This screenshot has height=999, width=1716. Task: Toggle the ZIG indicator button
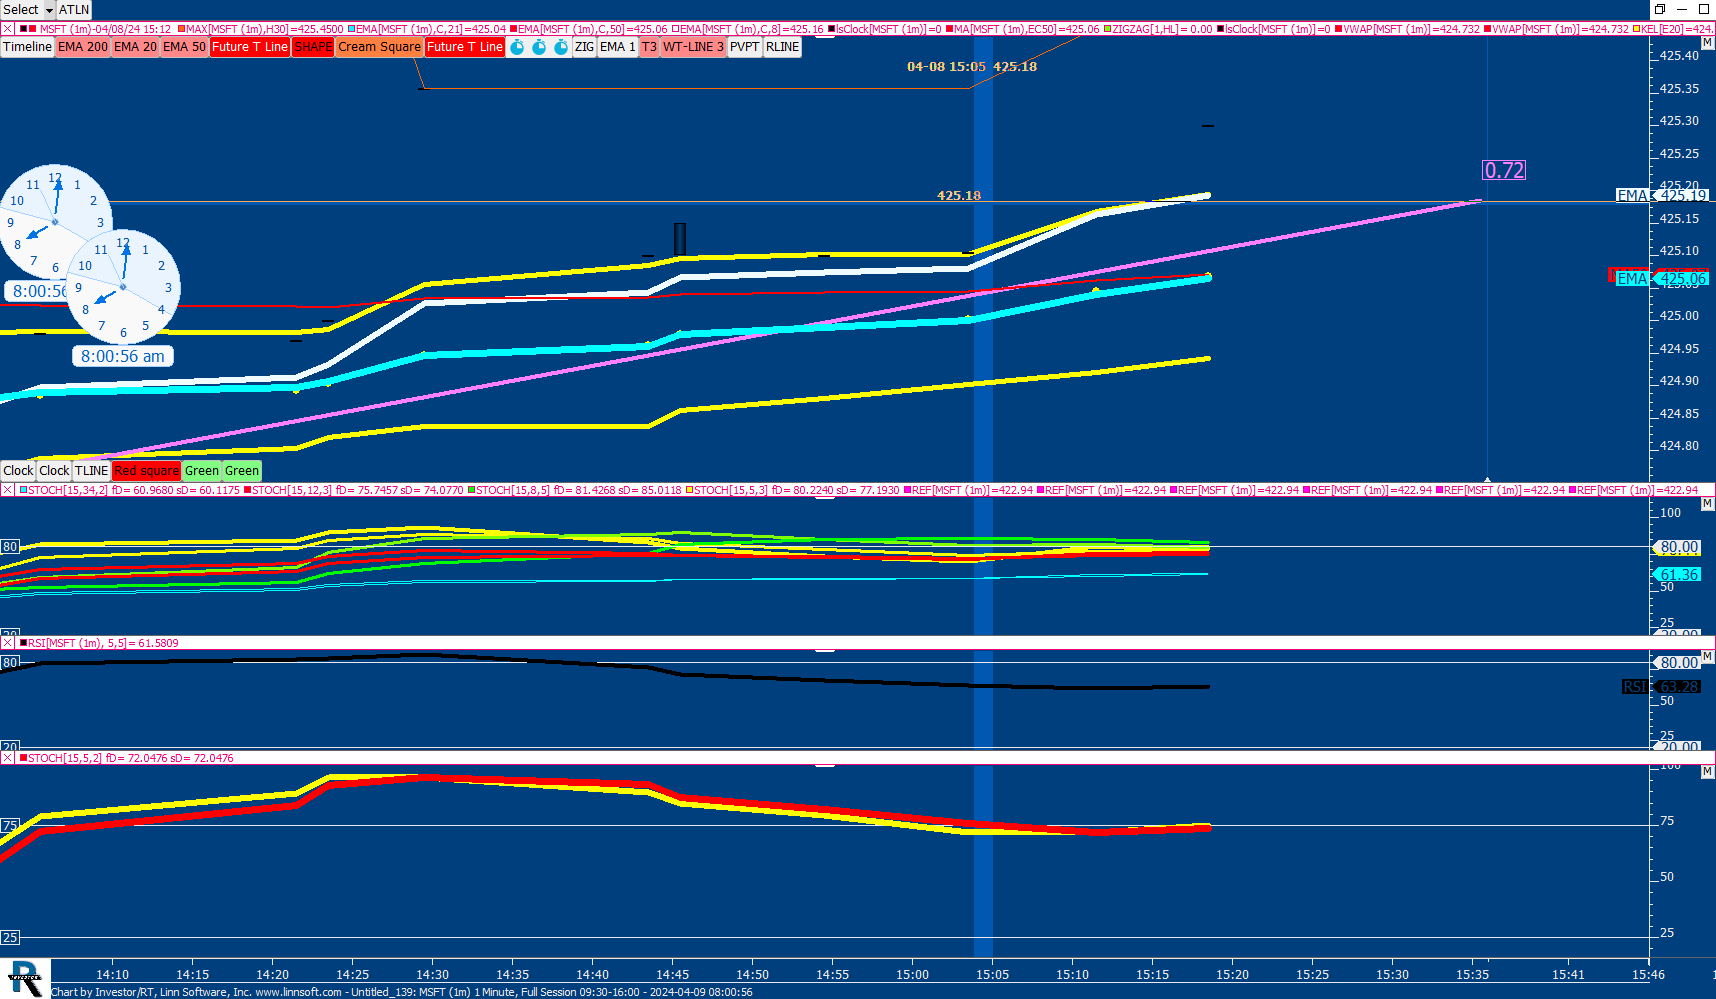tap(585, 47)
